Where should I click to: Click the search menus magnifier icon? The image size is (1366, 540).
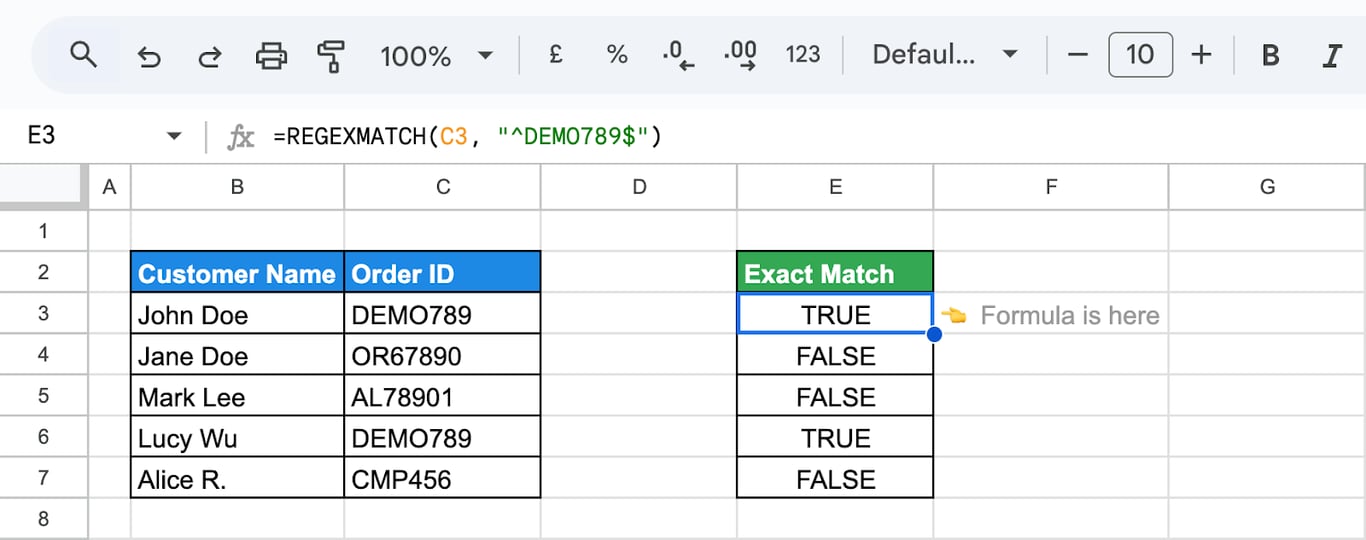tap(83, 55)
